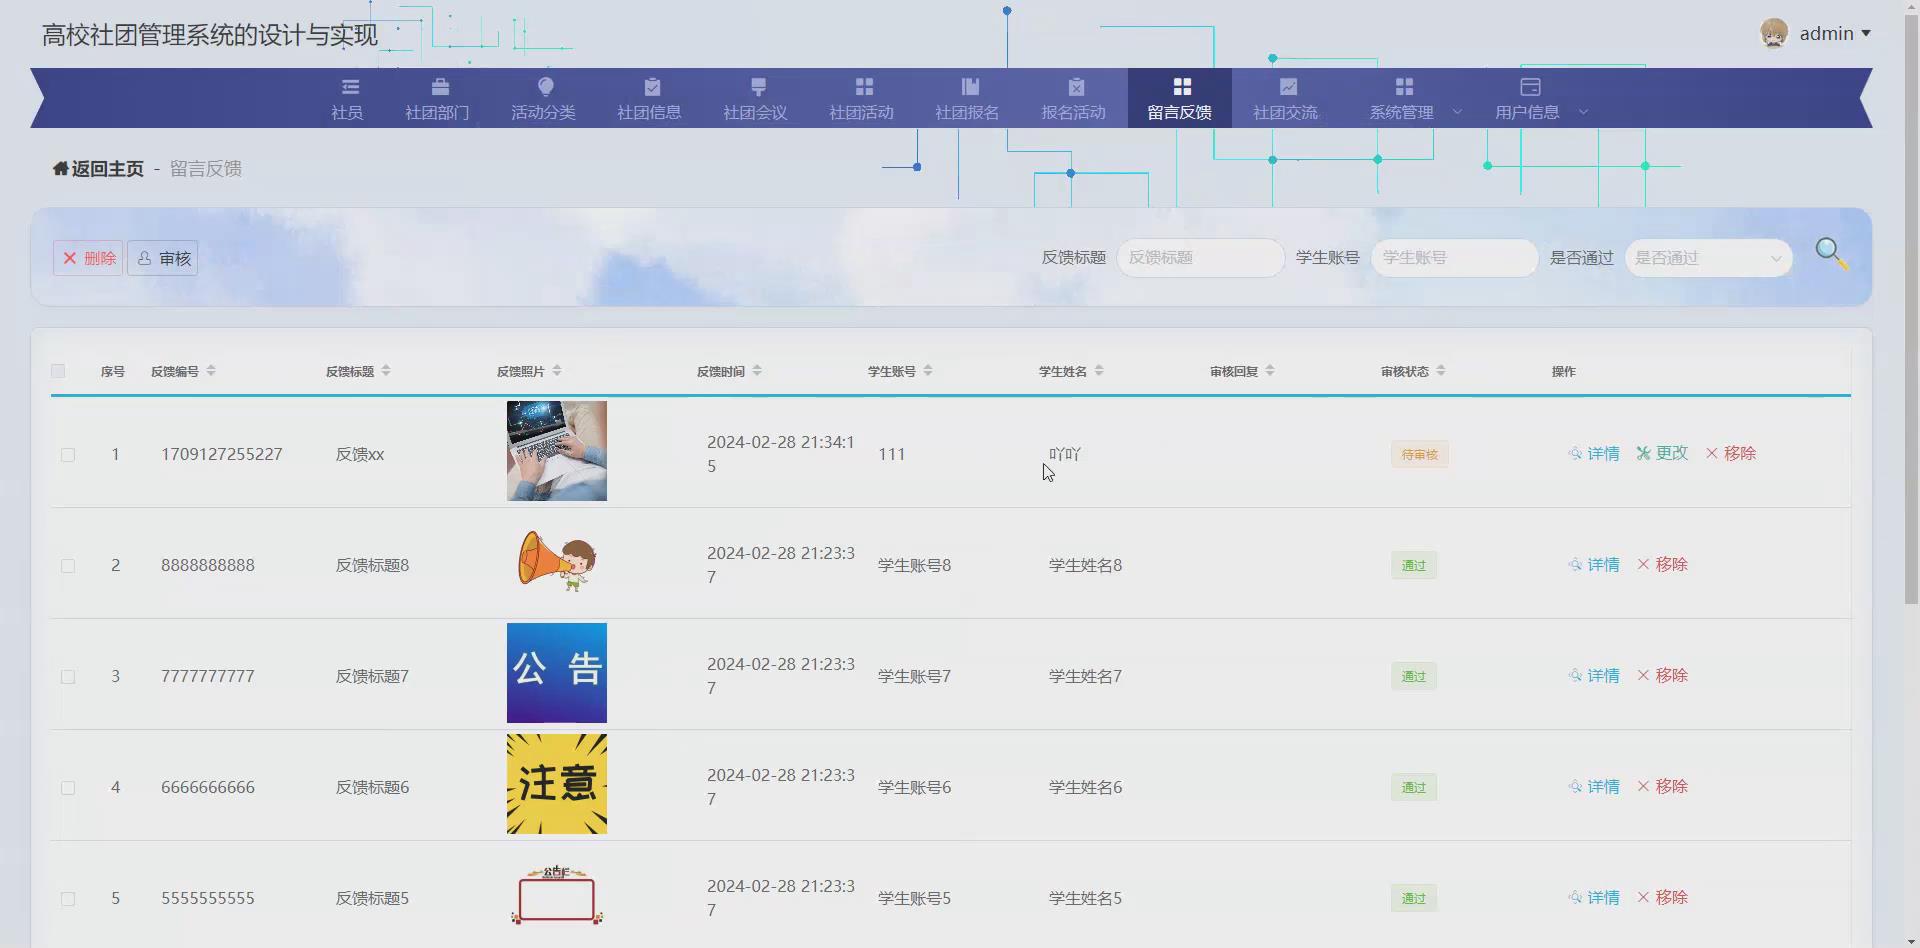Check the select-all checkbox in table header
Viewport: 1920px width, 948px height.
tap(57, 371)
